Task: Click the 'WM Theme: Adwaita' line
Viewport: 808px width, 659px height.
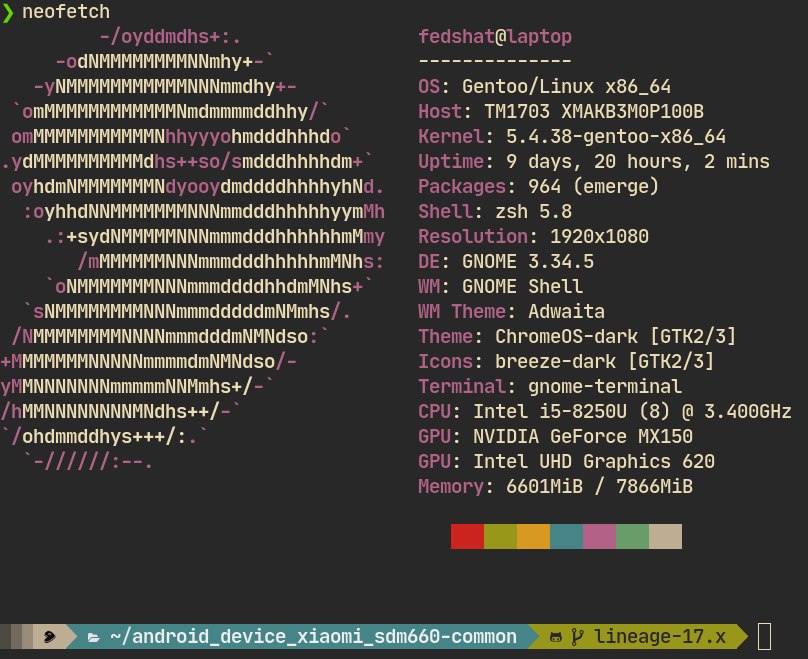Action: pyautogui.click(x=511, y=312)
